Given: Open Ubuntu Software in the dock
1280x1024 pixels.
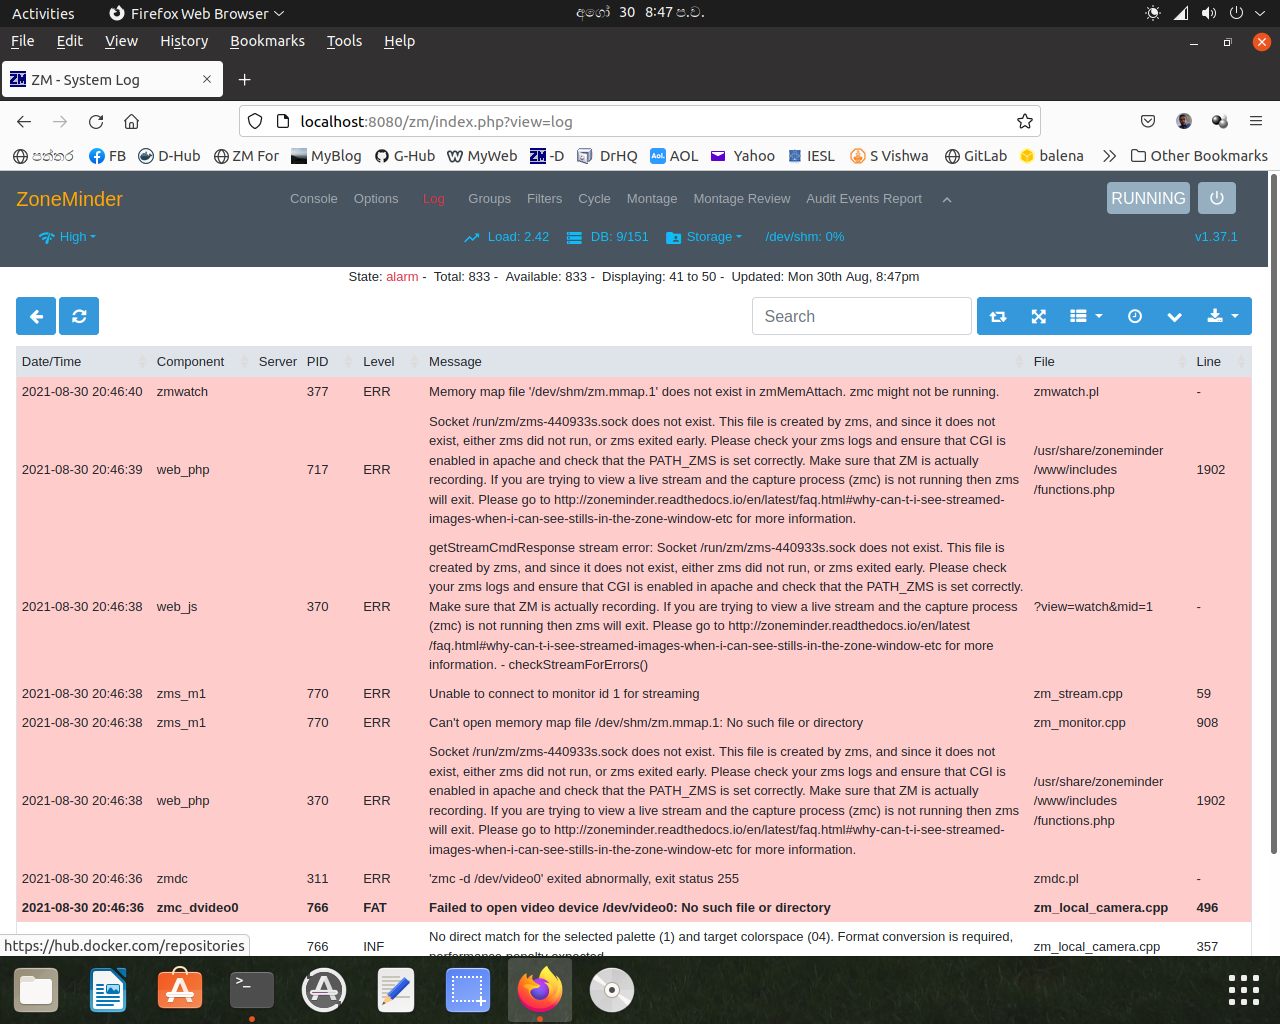Looking at the screenshot, I should 180,990.
